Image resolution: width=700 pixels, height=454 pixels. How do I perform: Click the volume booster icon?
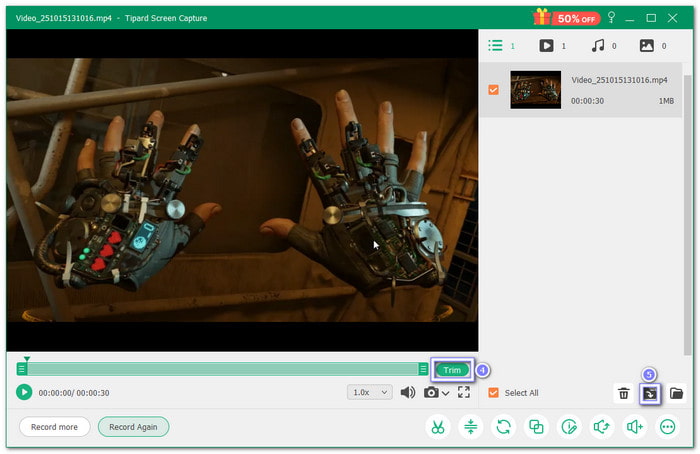[634, 427]
